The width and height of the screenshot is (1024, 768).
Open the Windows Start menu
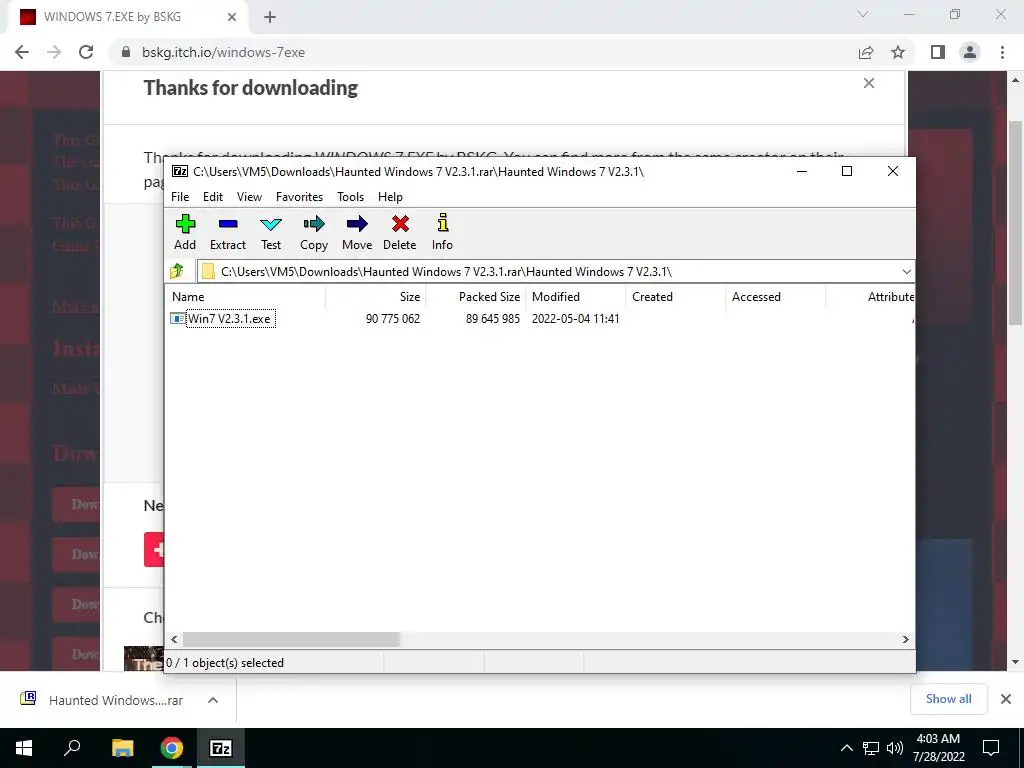24,748
